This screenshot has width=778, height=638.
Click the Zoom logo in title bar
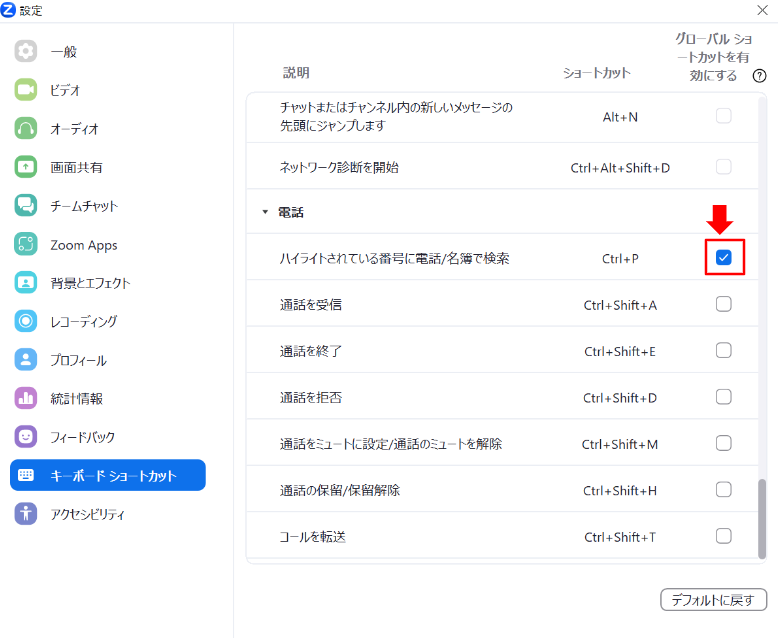(8, 9)
